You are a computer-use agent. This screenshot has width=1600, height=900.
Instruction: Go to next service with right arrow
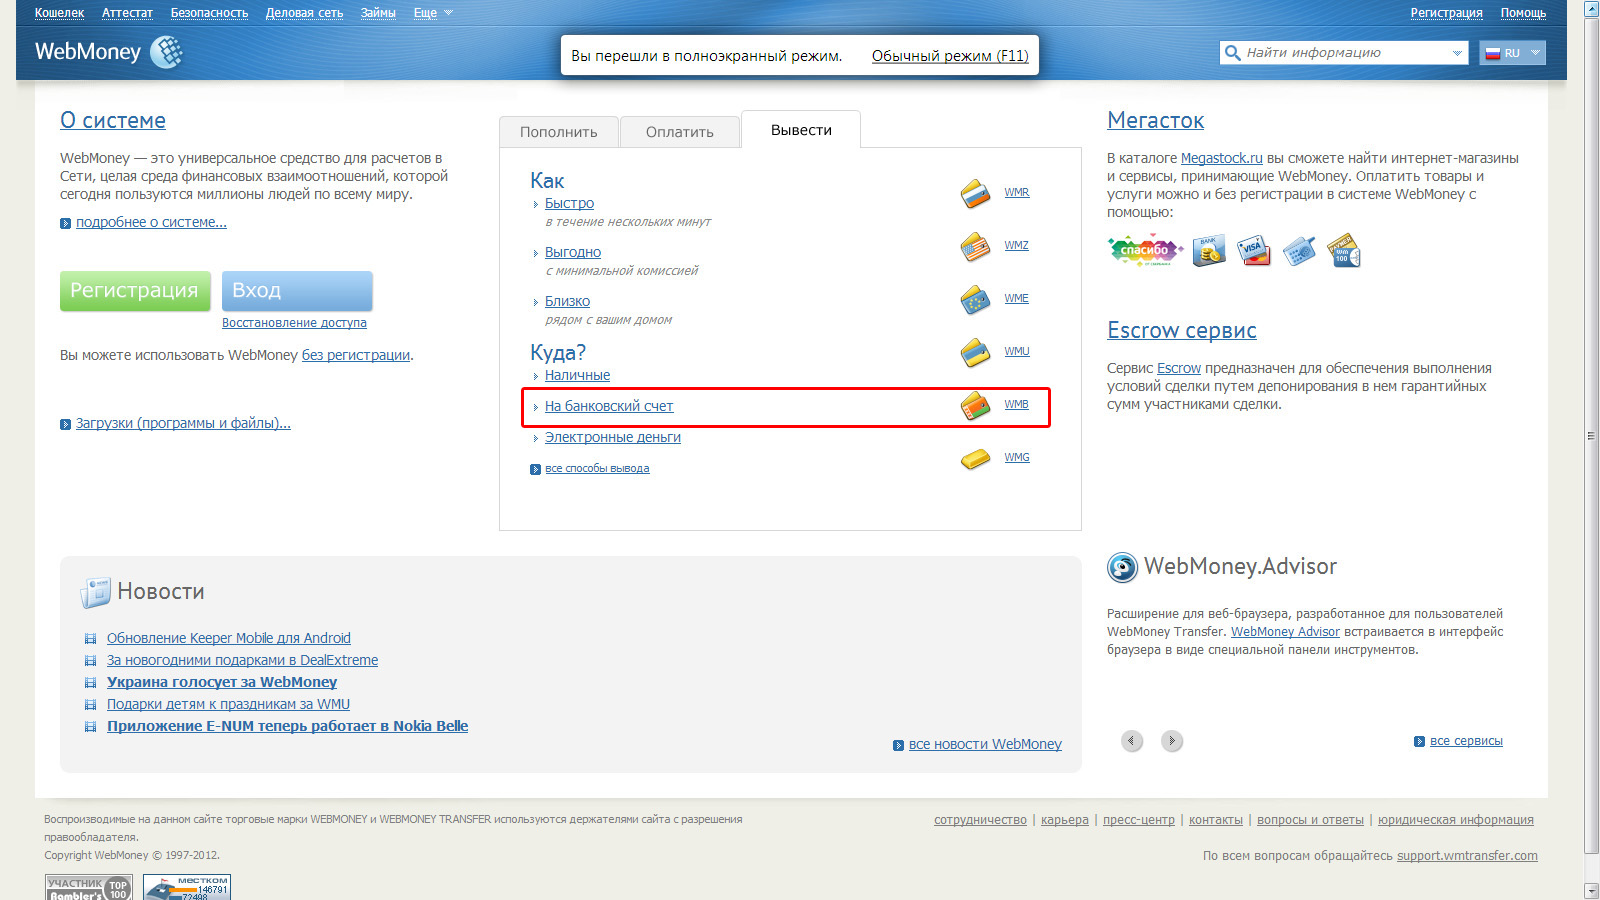tap(1172, 741)
